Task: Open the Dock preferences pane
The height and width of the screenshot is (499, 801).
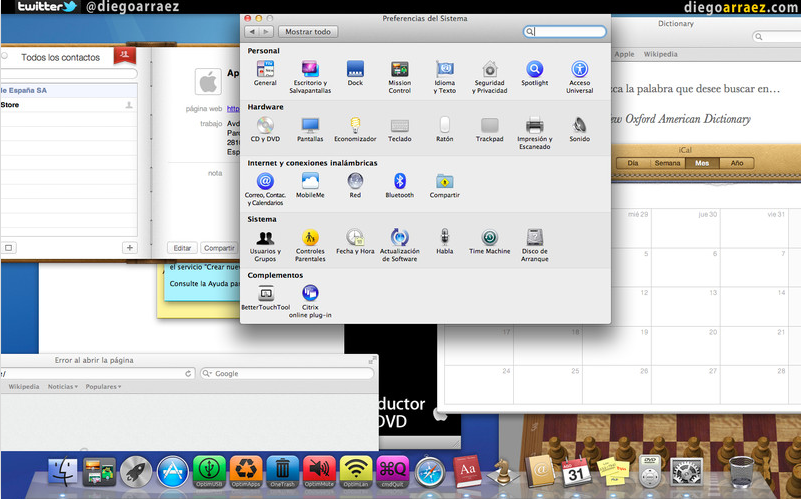Action: point(355,73)
